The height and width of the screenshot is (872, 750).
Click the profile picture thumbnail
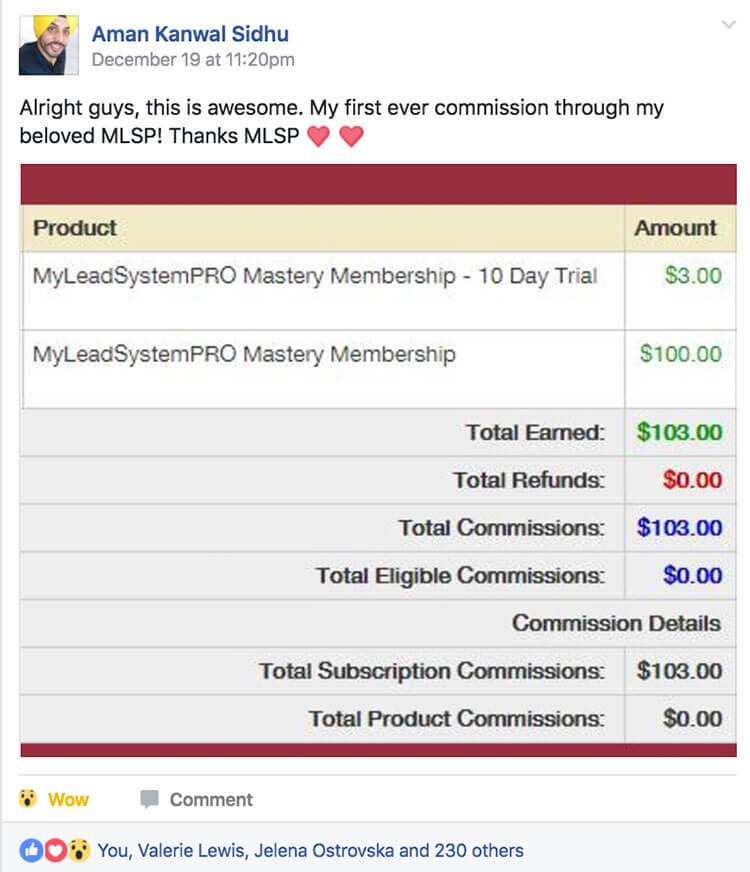click(48, 45)
